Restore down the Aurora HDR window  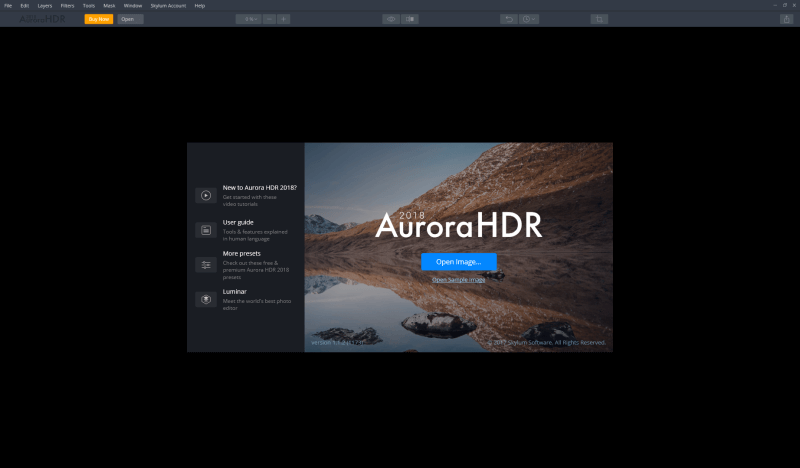785,5
